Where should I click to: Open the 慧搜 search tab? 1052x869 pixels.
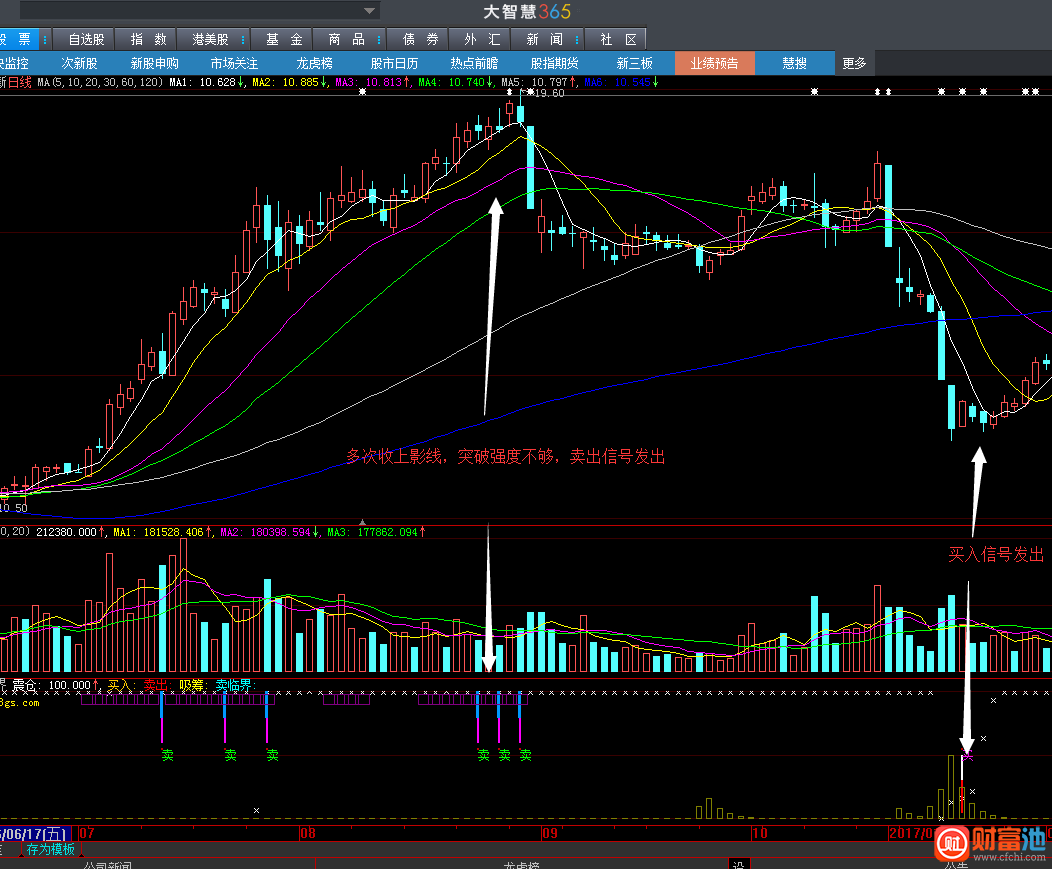coord(794,63)
